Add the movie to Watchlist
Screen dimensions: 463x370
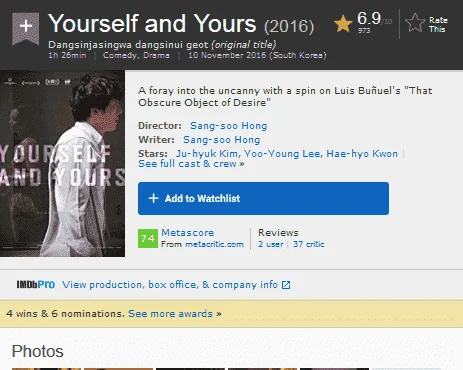coord(263,198)
